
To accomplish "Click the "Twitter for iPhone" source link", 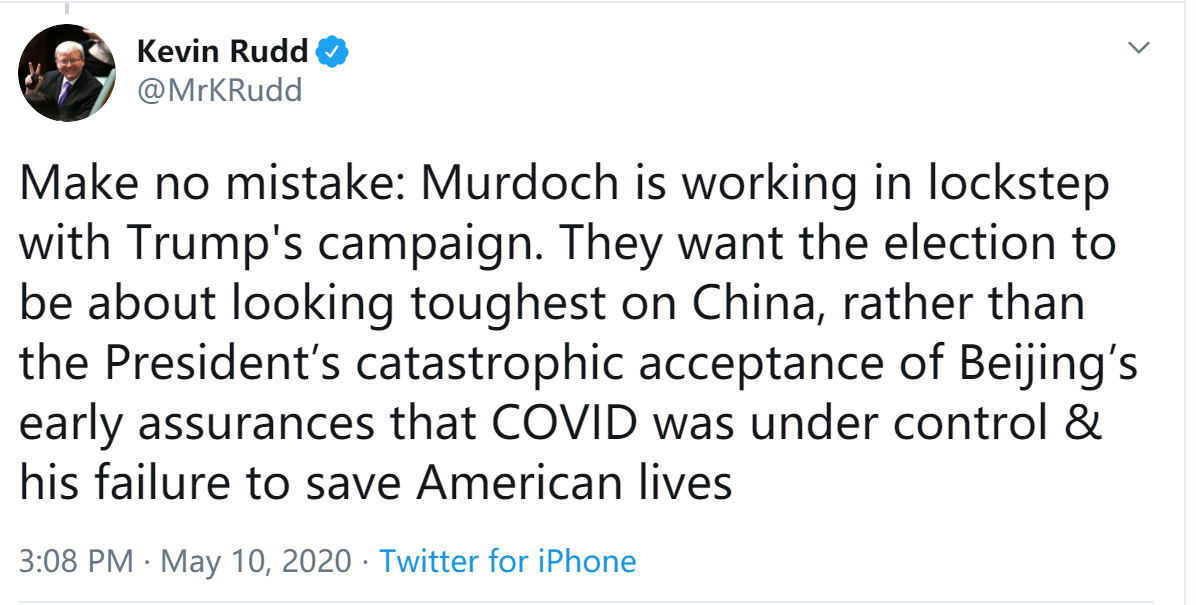I will [508, 561].
